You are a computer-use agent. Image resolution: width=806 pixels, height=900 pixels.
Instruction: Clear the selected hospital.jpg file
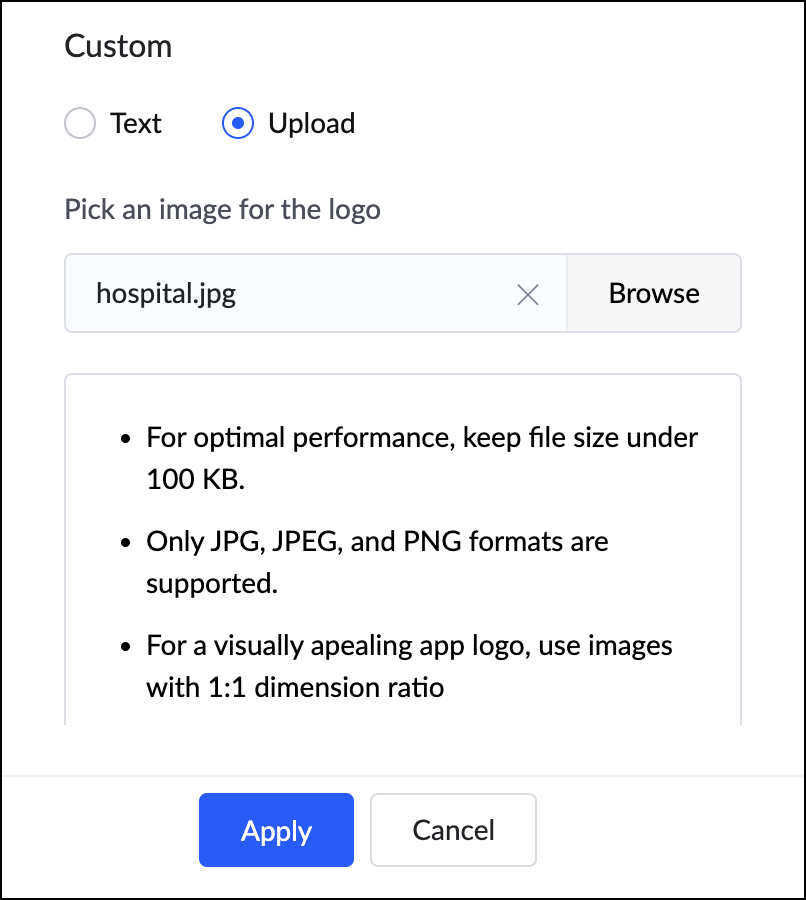527,294
